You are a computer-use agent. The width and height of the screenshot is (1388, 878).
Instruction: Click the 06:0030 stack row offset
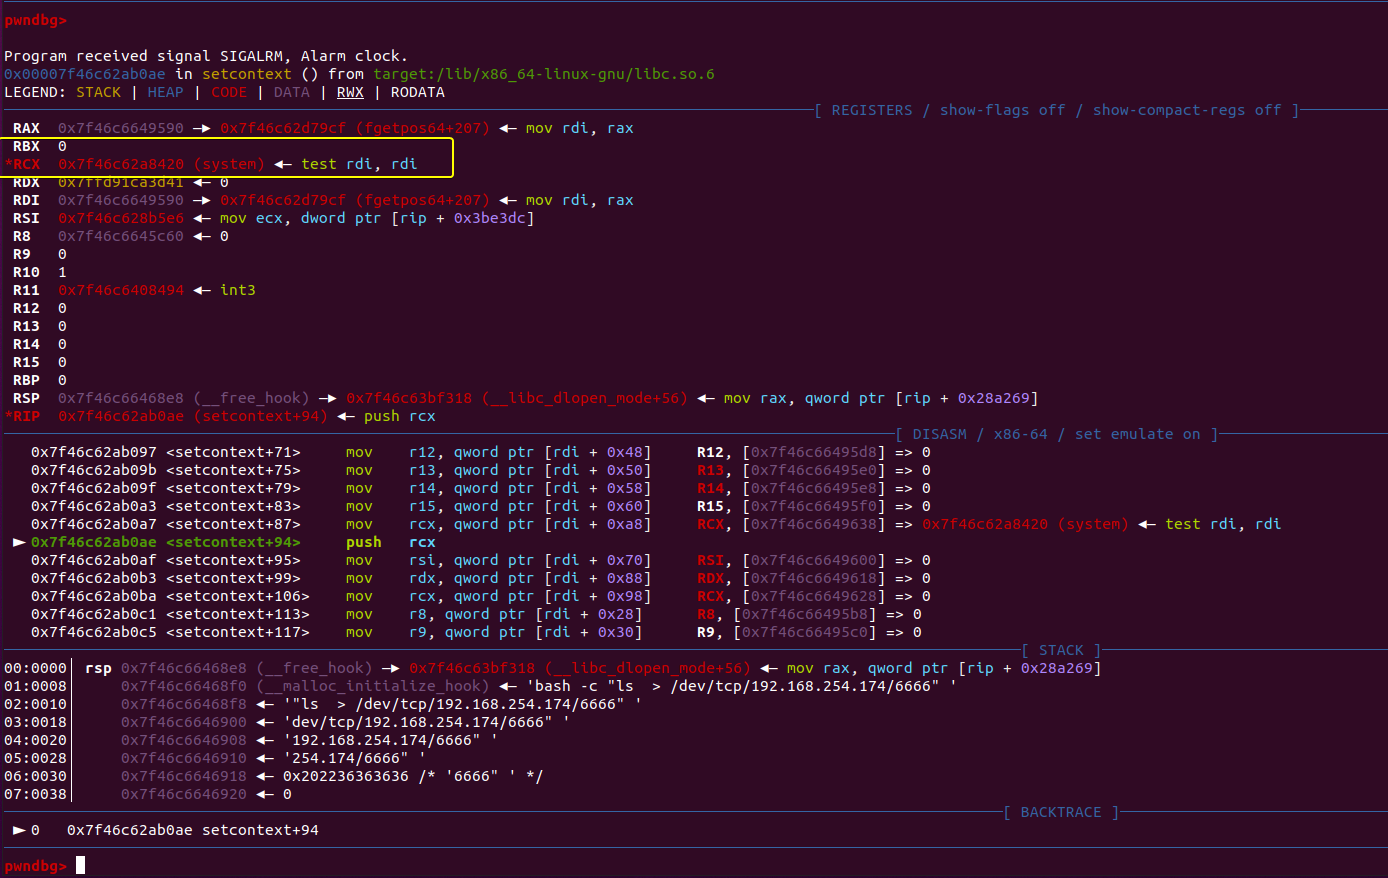tap(35, 776)
